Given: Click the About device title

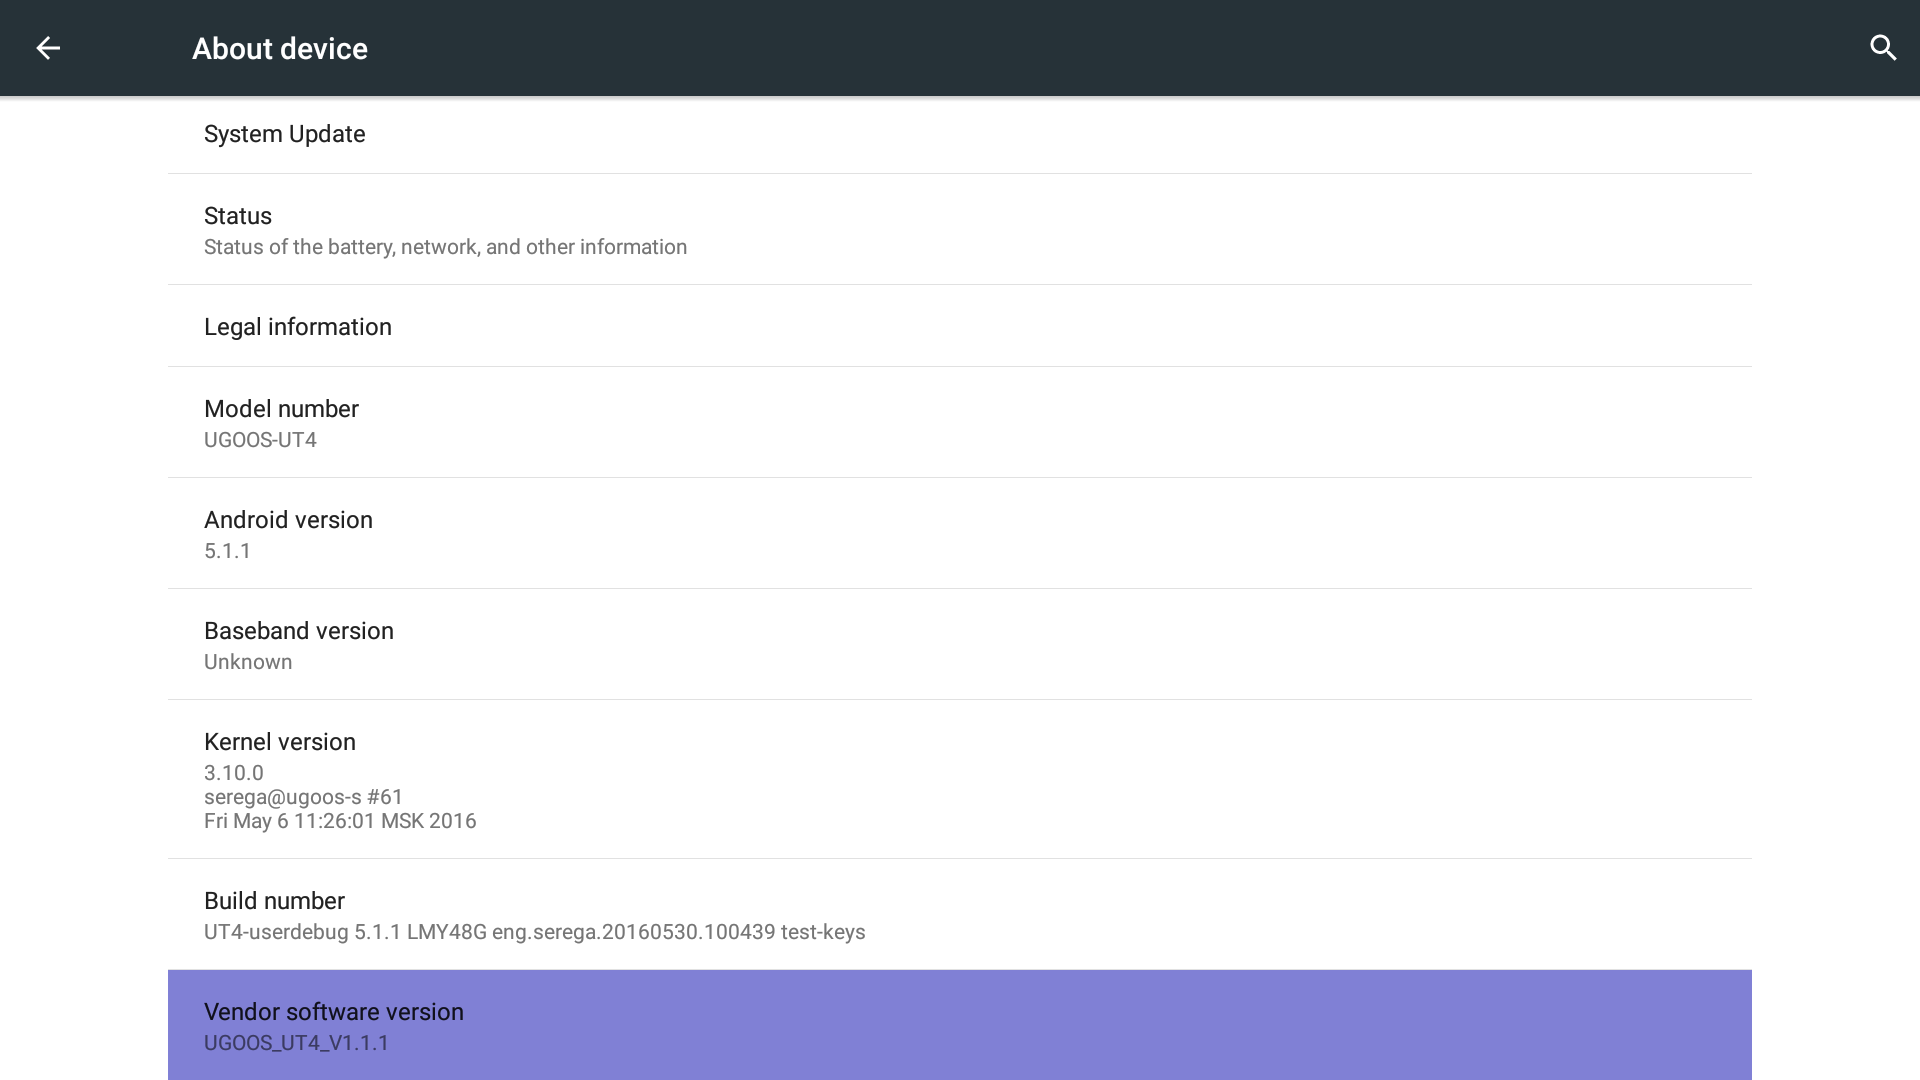Looking at the screenshot, I should [x=280, y=49].
